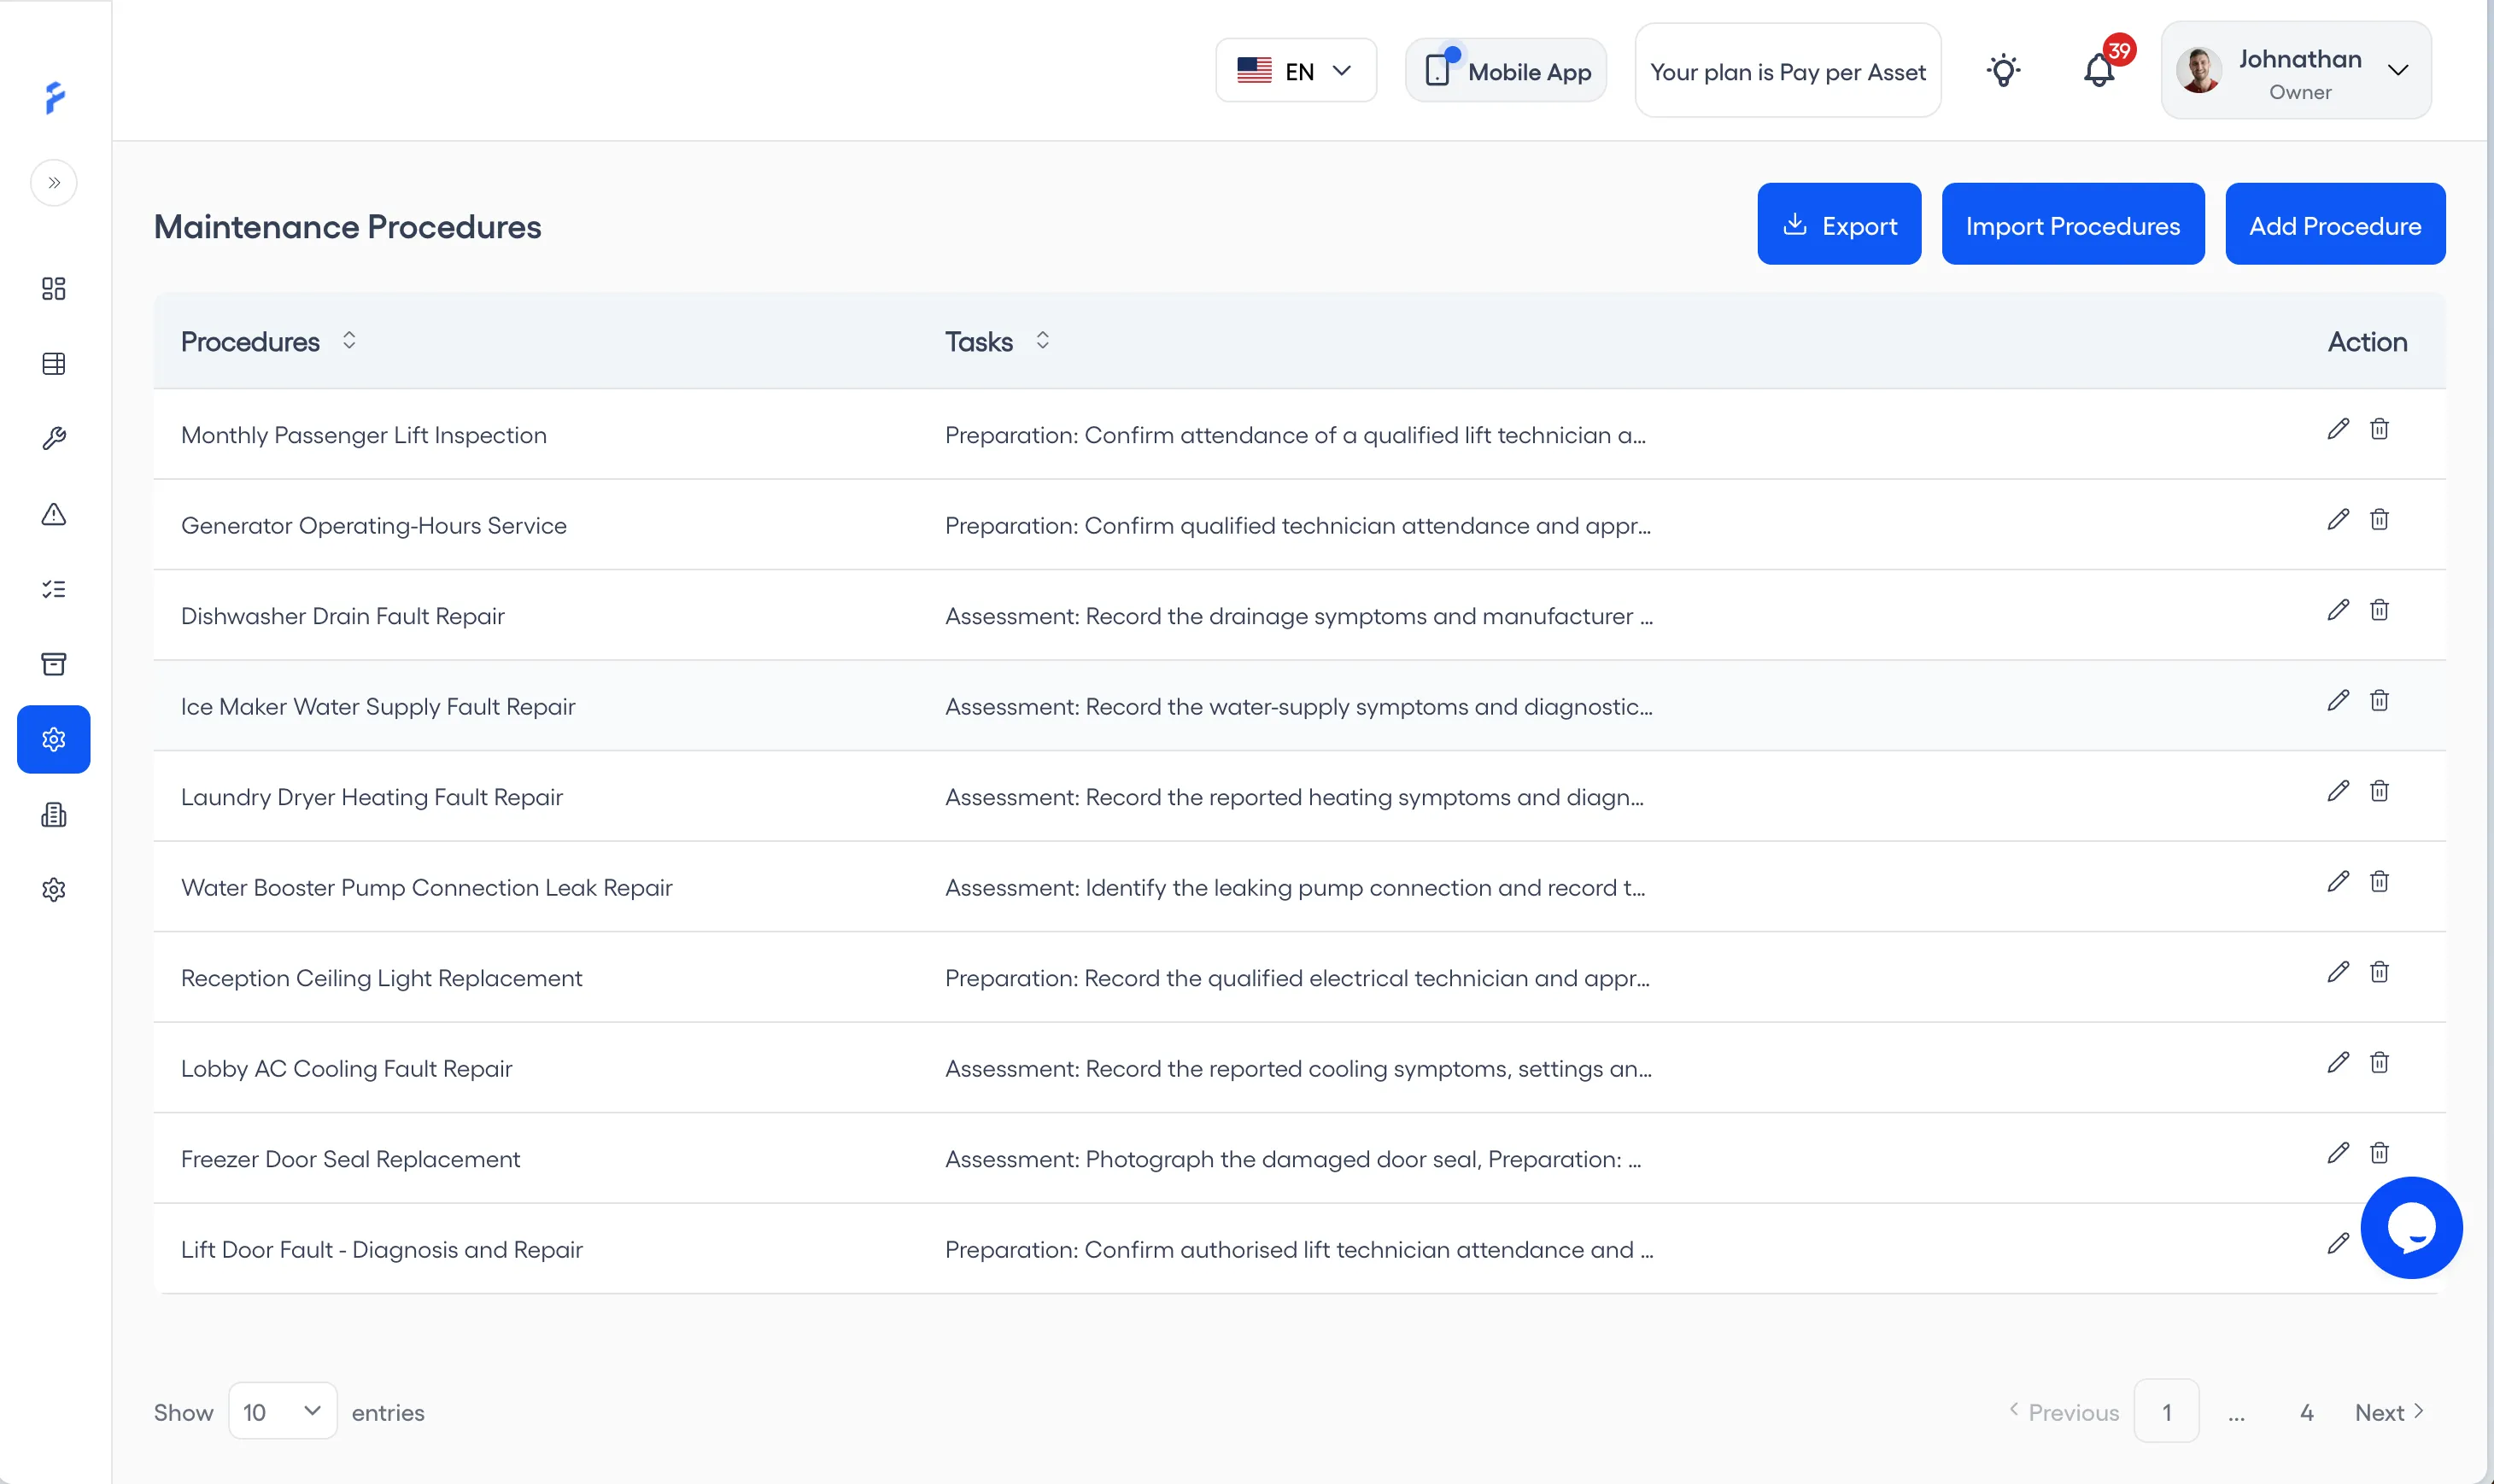Open notifications bell with 39 badge
The width and height of the screenshot is (2494, 1484).
point(2100,71)
